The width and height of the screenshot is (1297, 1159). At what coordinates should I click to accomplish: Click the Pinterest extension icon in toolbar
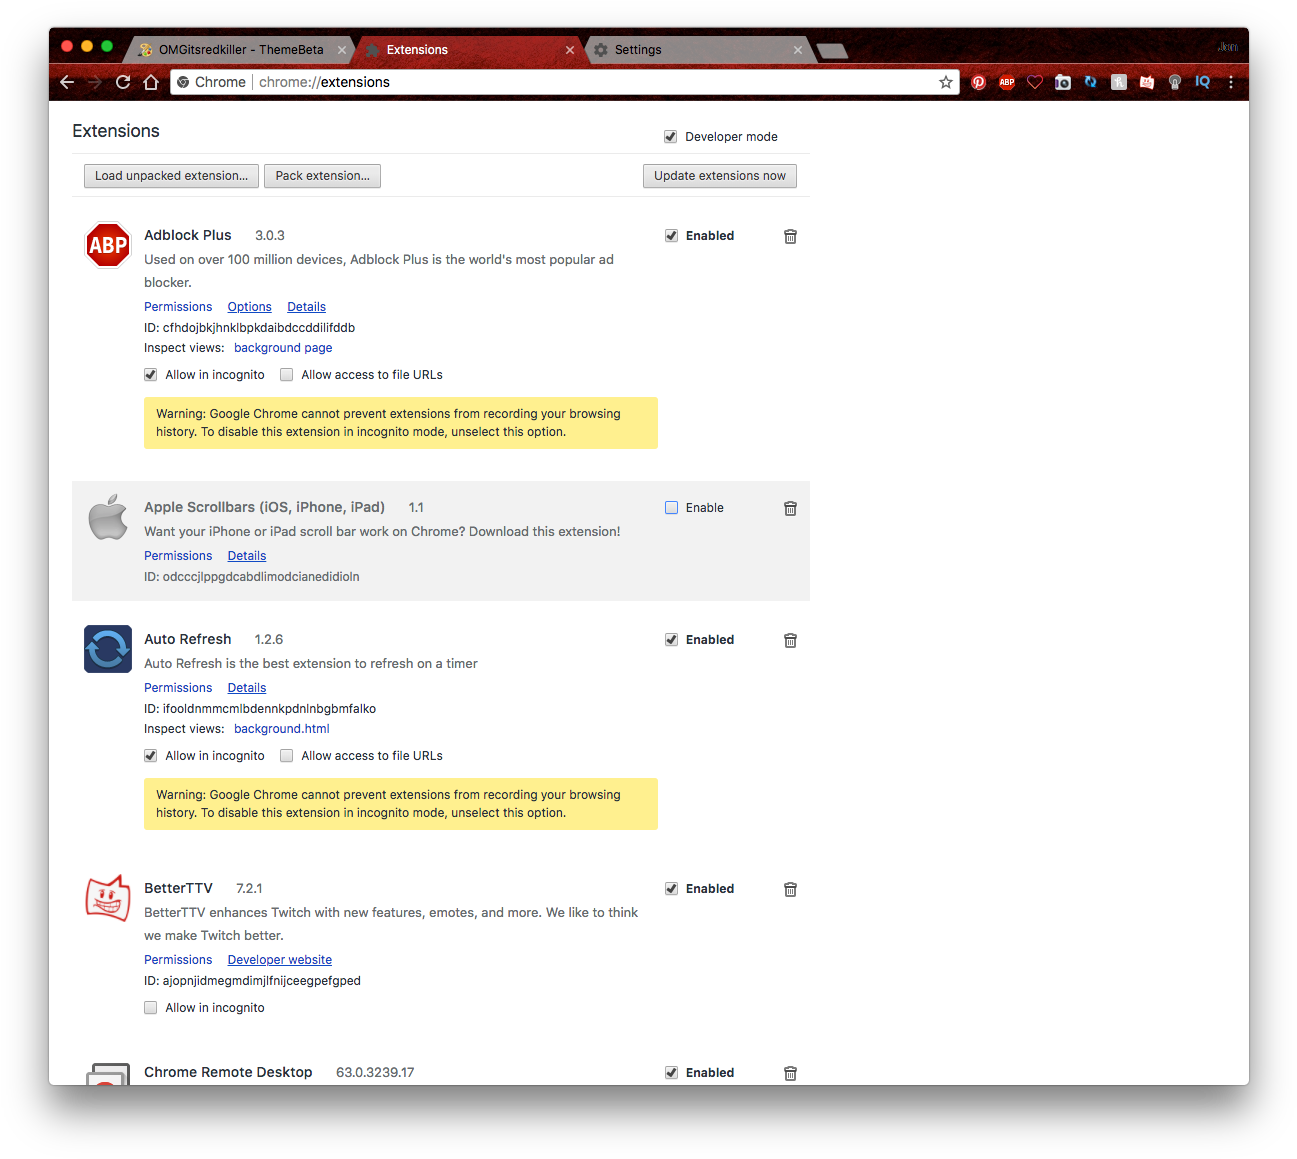pyautogui.click(x=979, y=82)
